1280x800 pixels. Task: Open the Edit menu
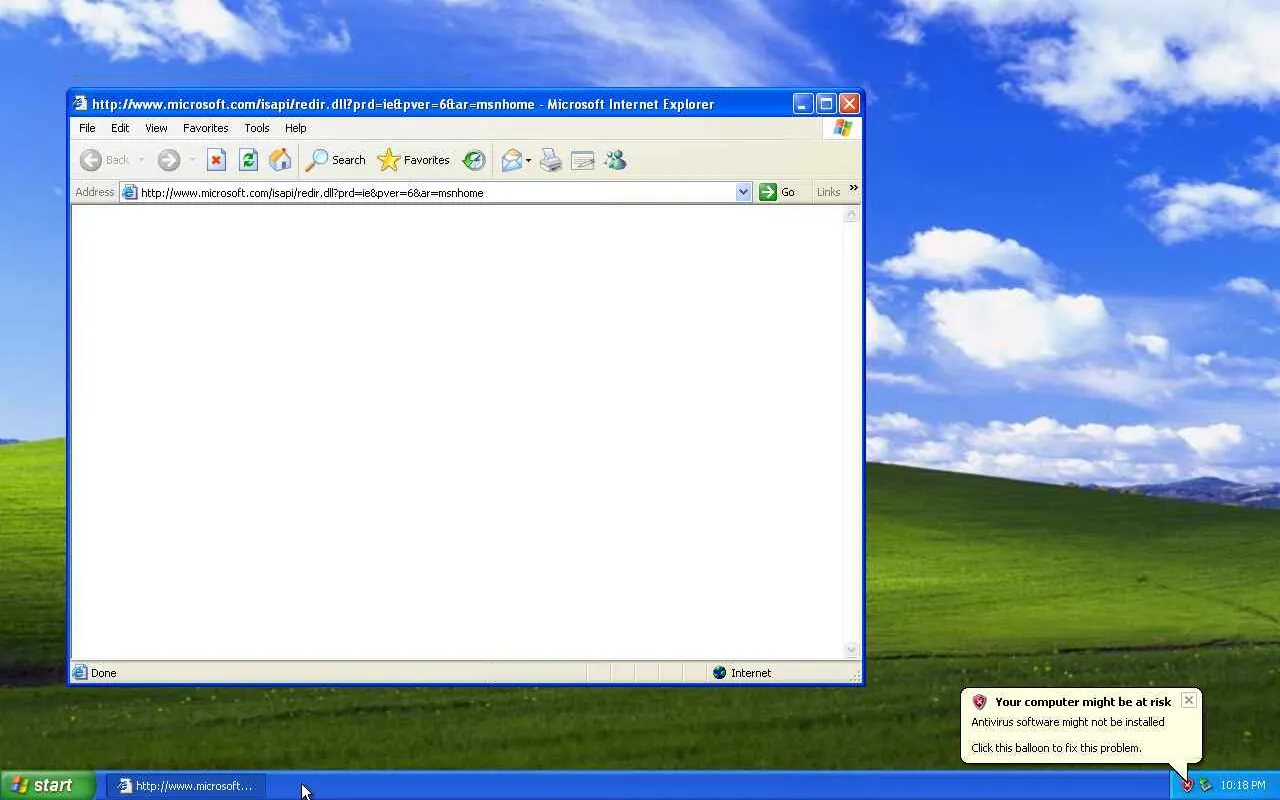tap(120, 128)
